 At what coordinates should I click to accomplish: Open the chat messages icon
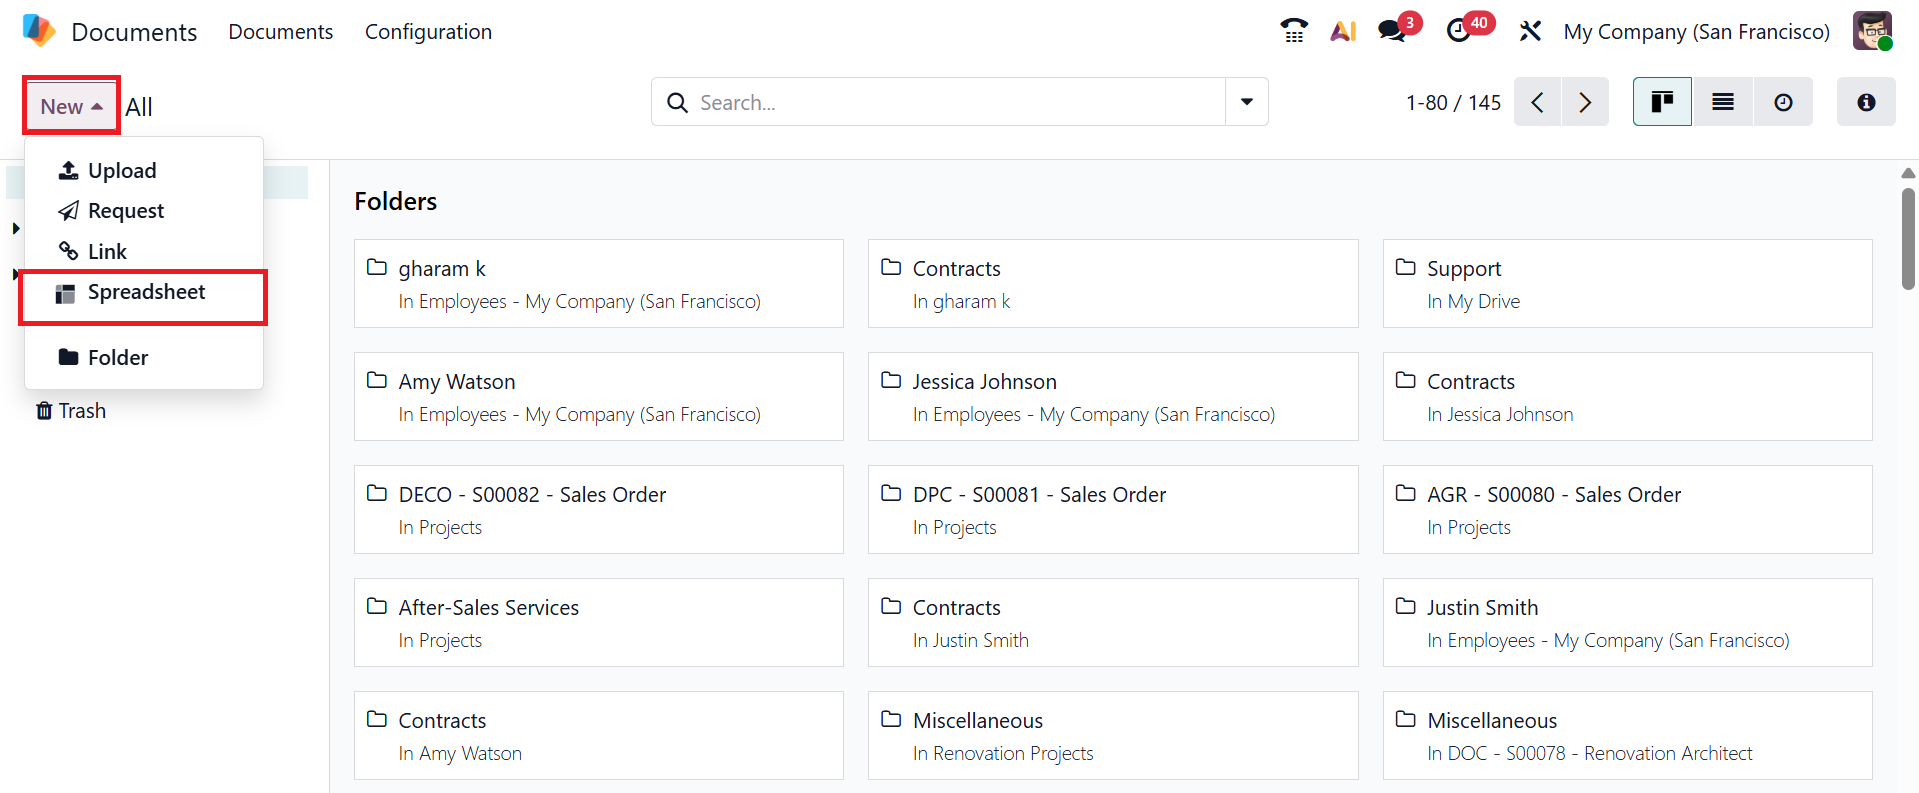click(1392, 31)
